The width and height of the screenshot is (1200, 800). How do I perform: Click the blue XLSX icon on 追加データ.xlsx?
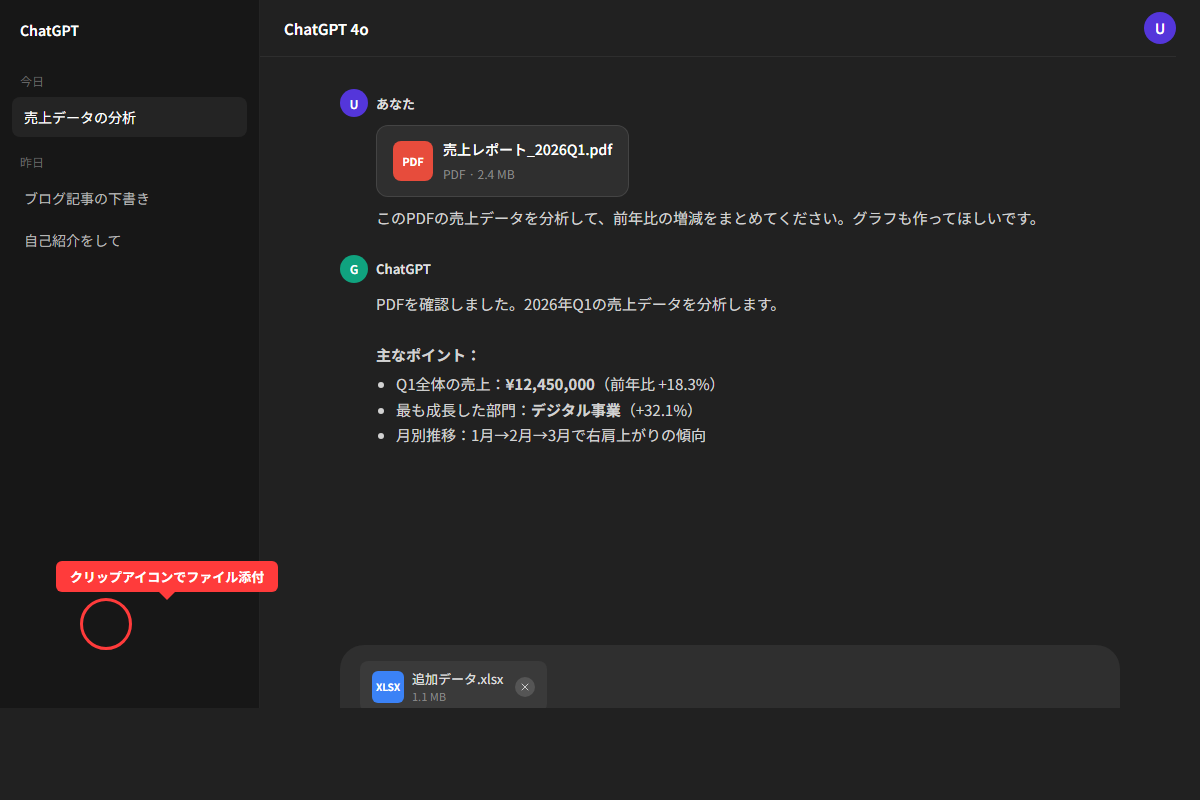point(387,687)
